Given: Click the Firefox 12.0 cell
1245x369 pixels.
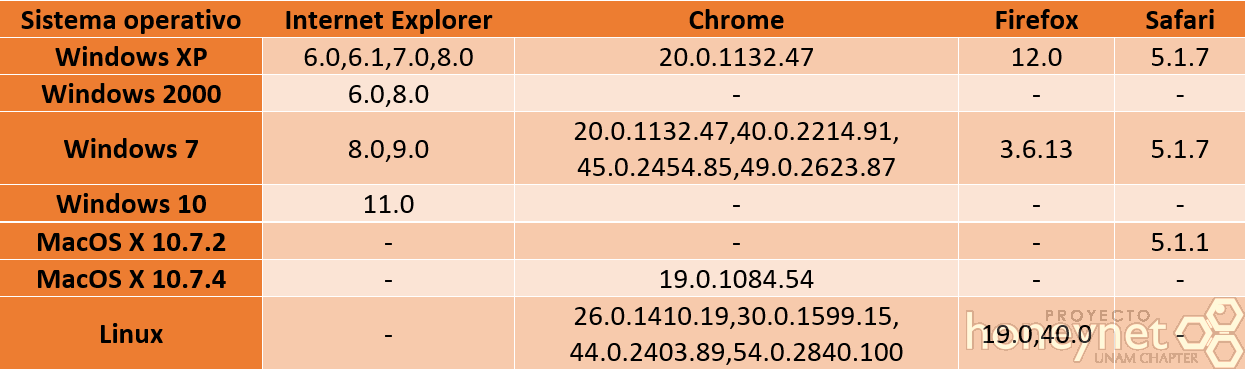Looking at the screenshot, I should (x=1035, y=58).
